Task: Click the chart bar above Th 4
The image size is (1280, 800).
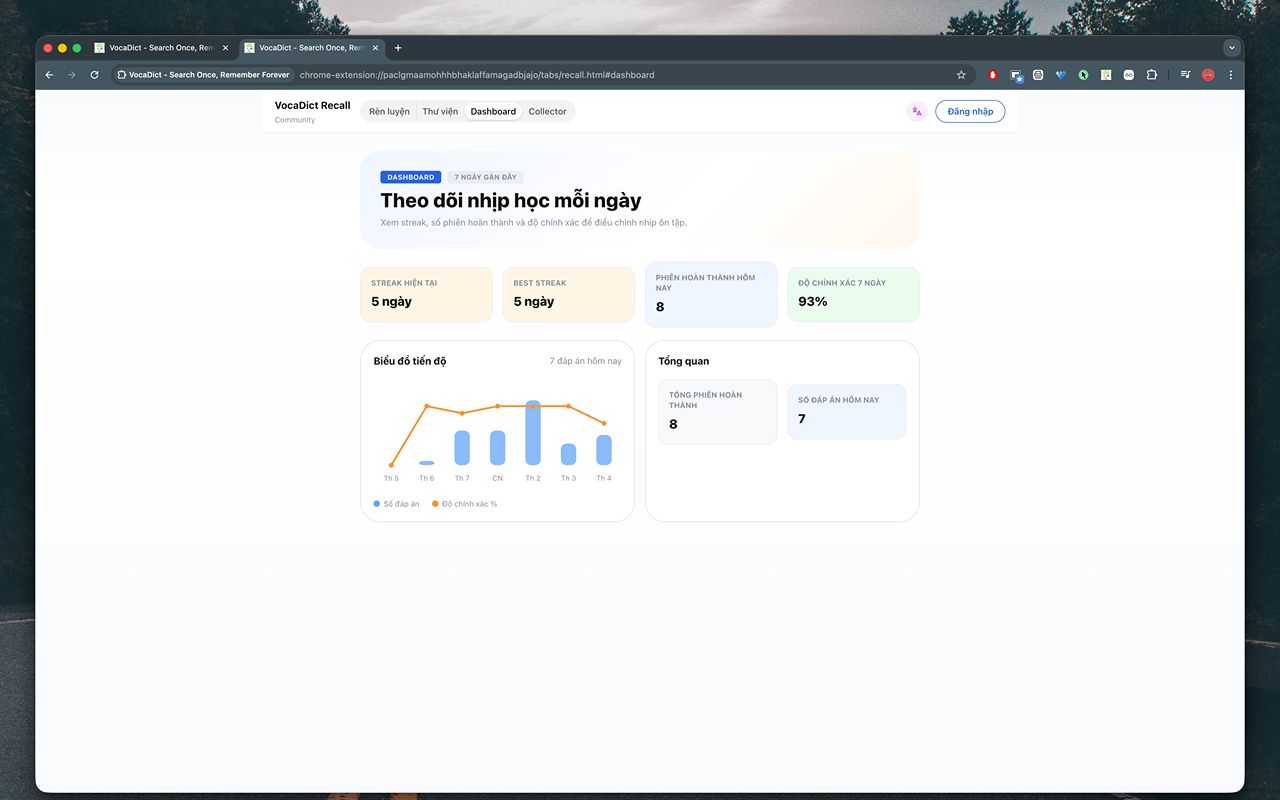Action: [604, 450]
